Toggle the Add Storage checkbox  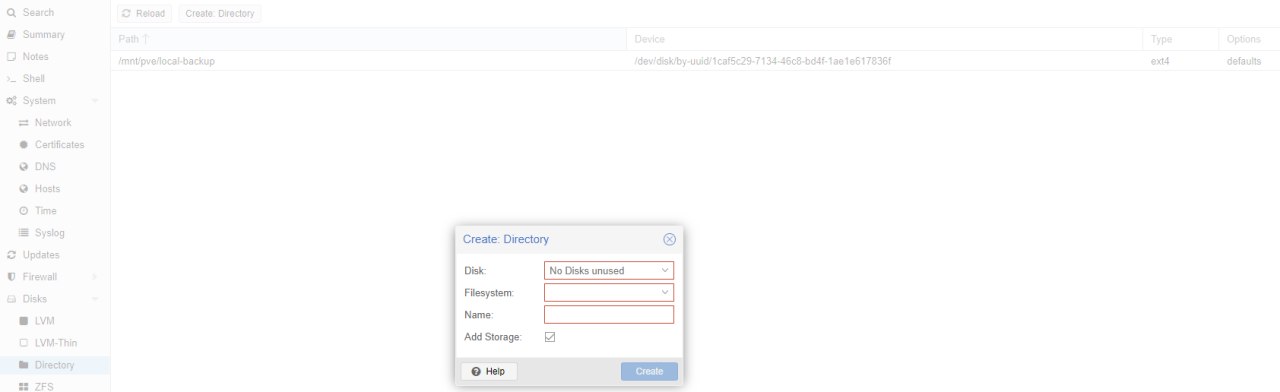coord(550,337)
